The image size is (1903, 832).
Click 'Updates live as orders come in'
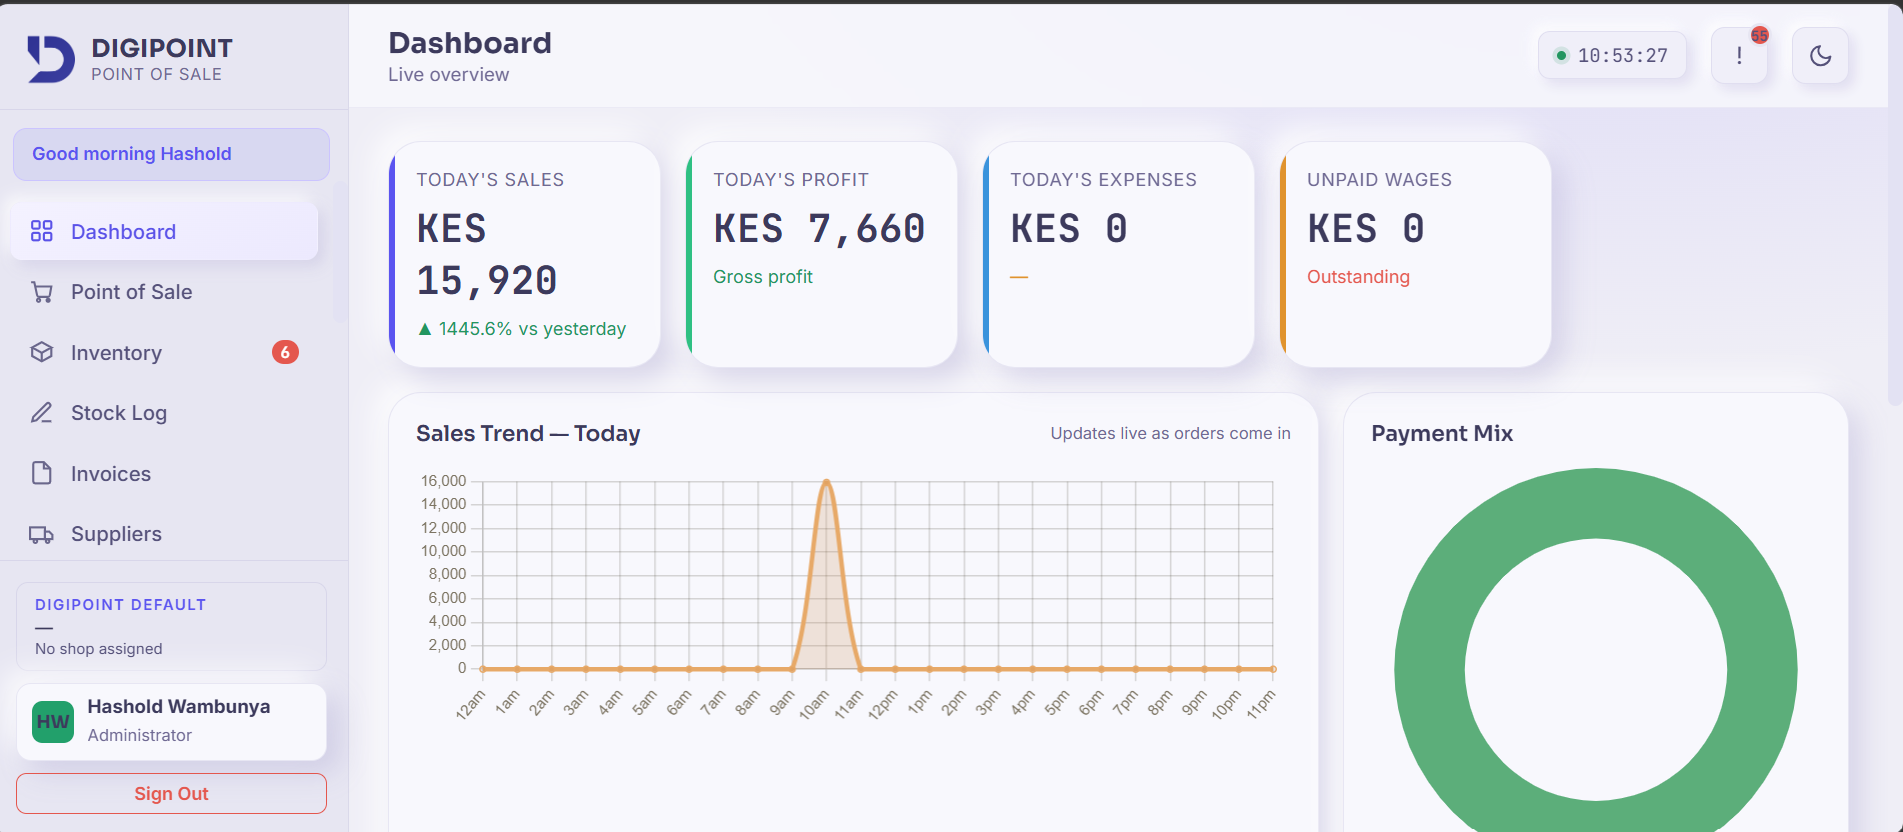coord(1170,433)
